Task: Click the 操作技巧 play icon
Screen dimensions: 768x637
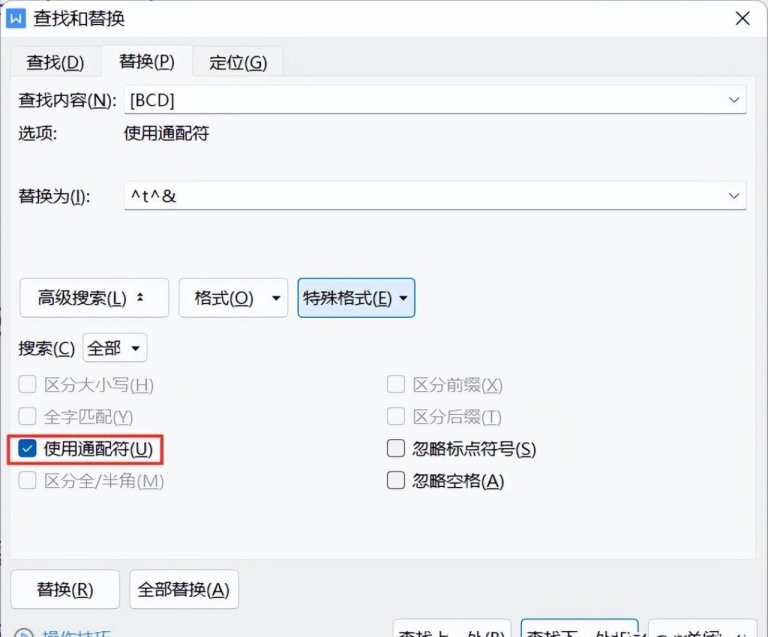Action: pyautogui.click(x=23, y=633)
